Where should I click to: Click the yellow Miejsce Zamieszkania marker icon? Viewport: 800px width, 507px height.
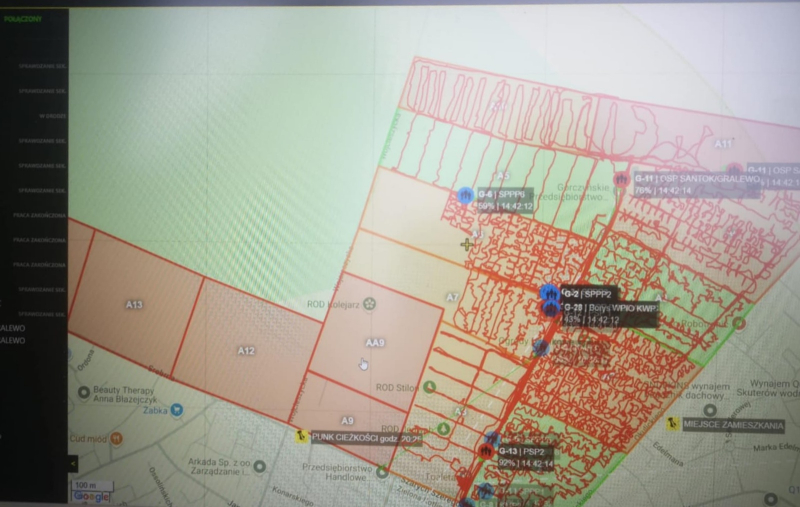673,423
